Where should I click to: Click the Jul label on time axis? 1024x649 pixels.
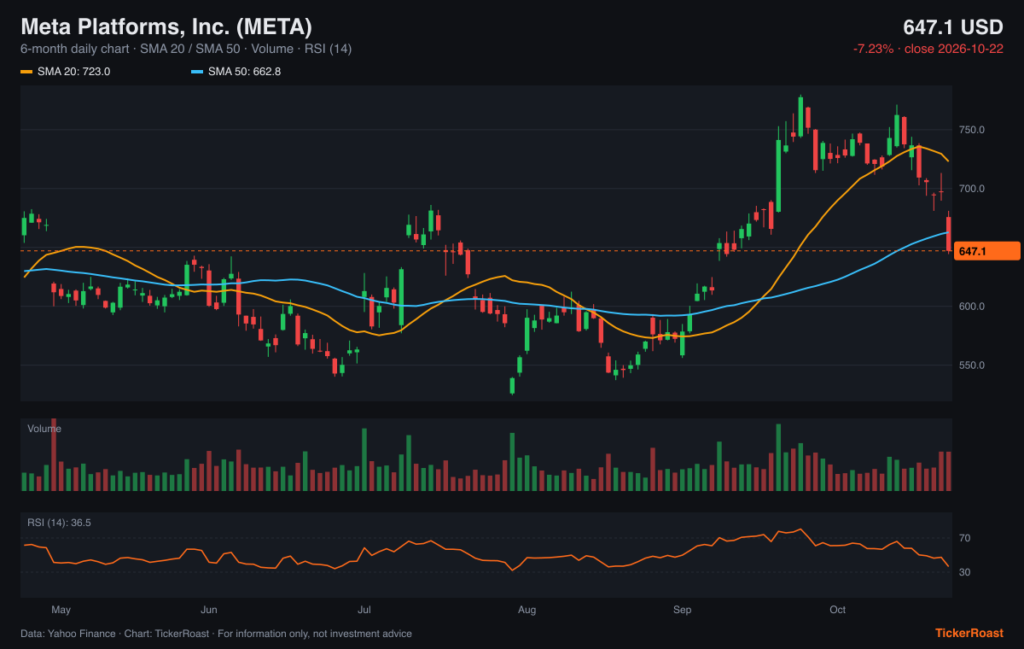point(364,610)
